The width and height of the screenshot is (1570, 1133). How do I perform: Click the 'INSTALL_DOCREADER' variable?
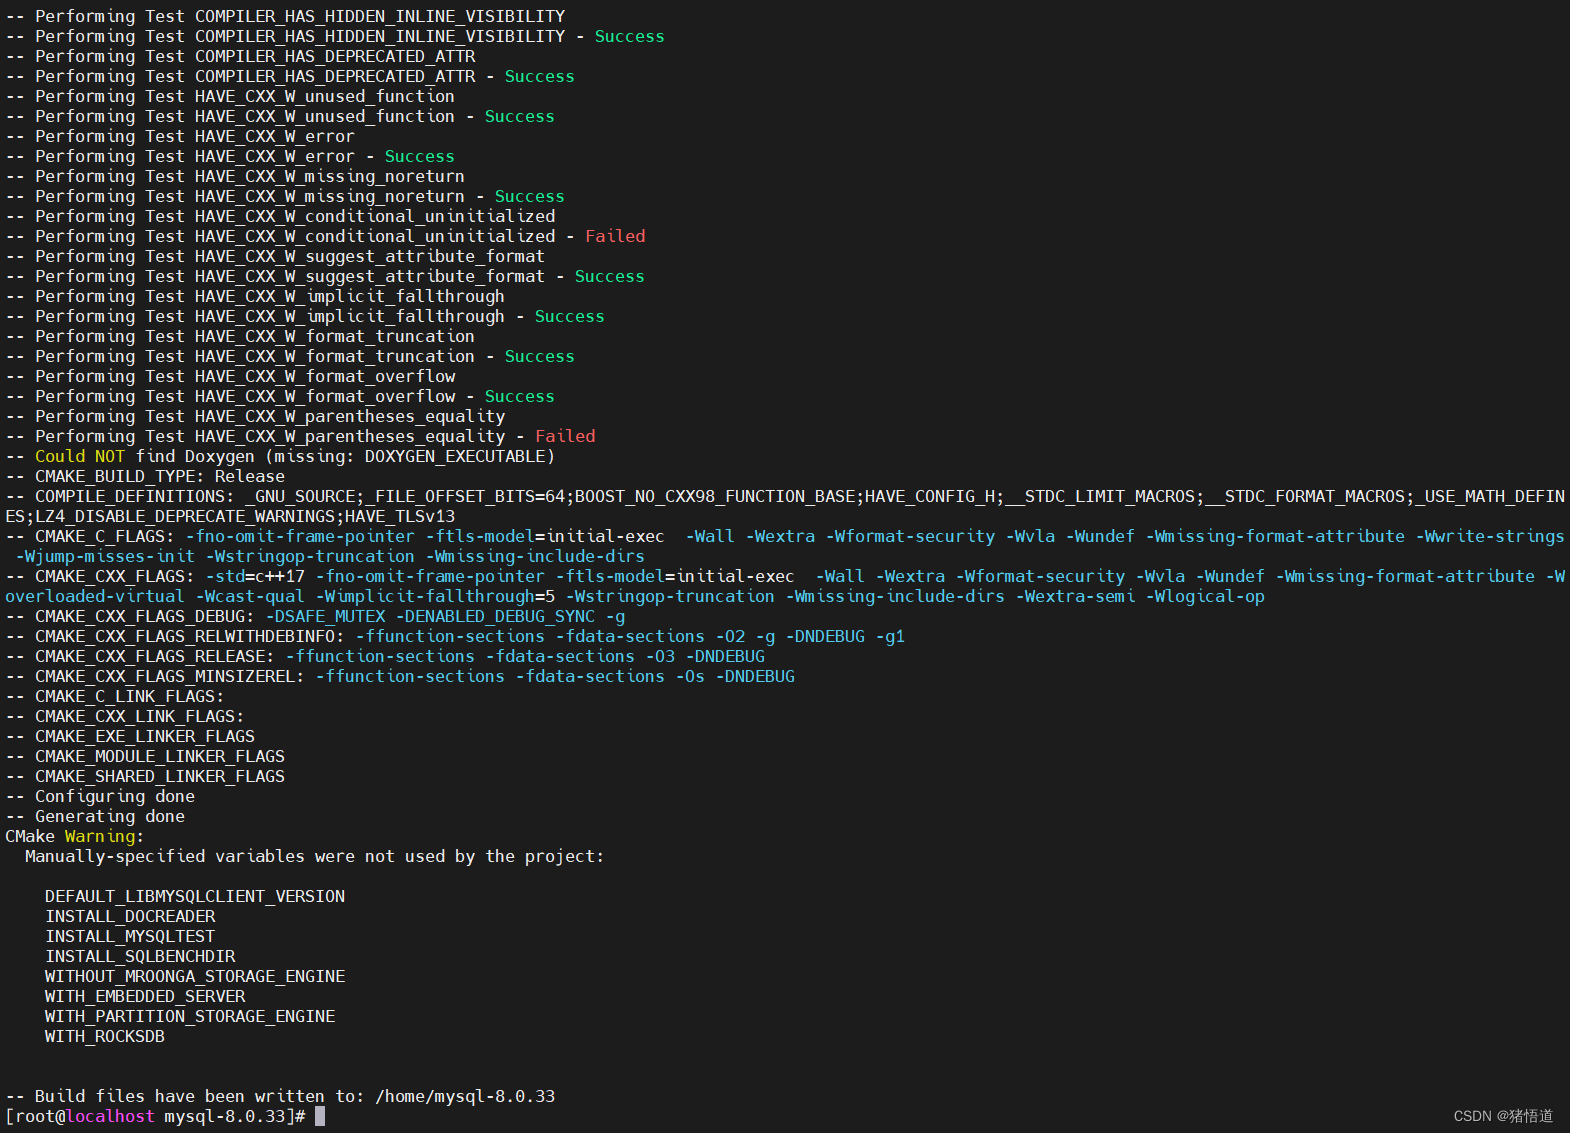click(130, 916)
